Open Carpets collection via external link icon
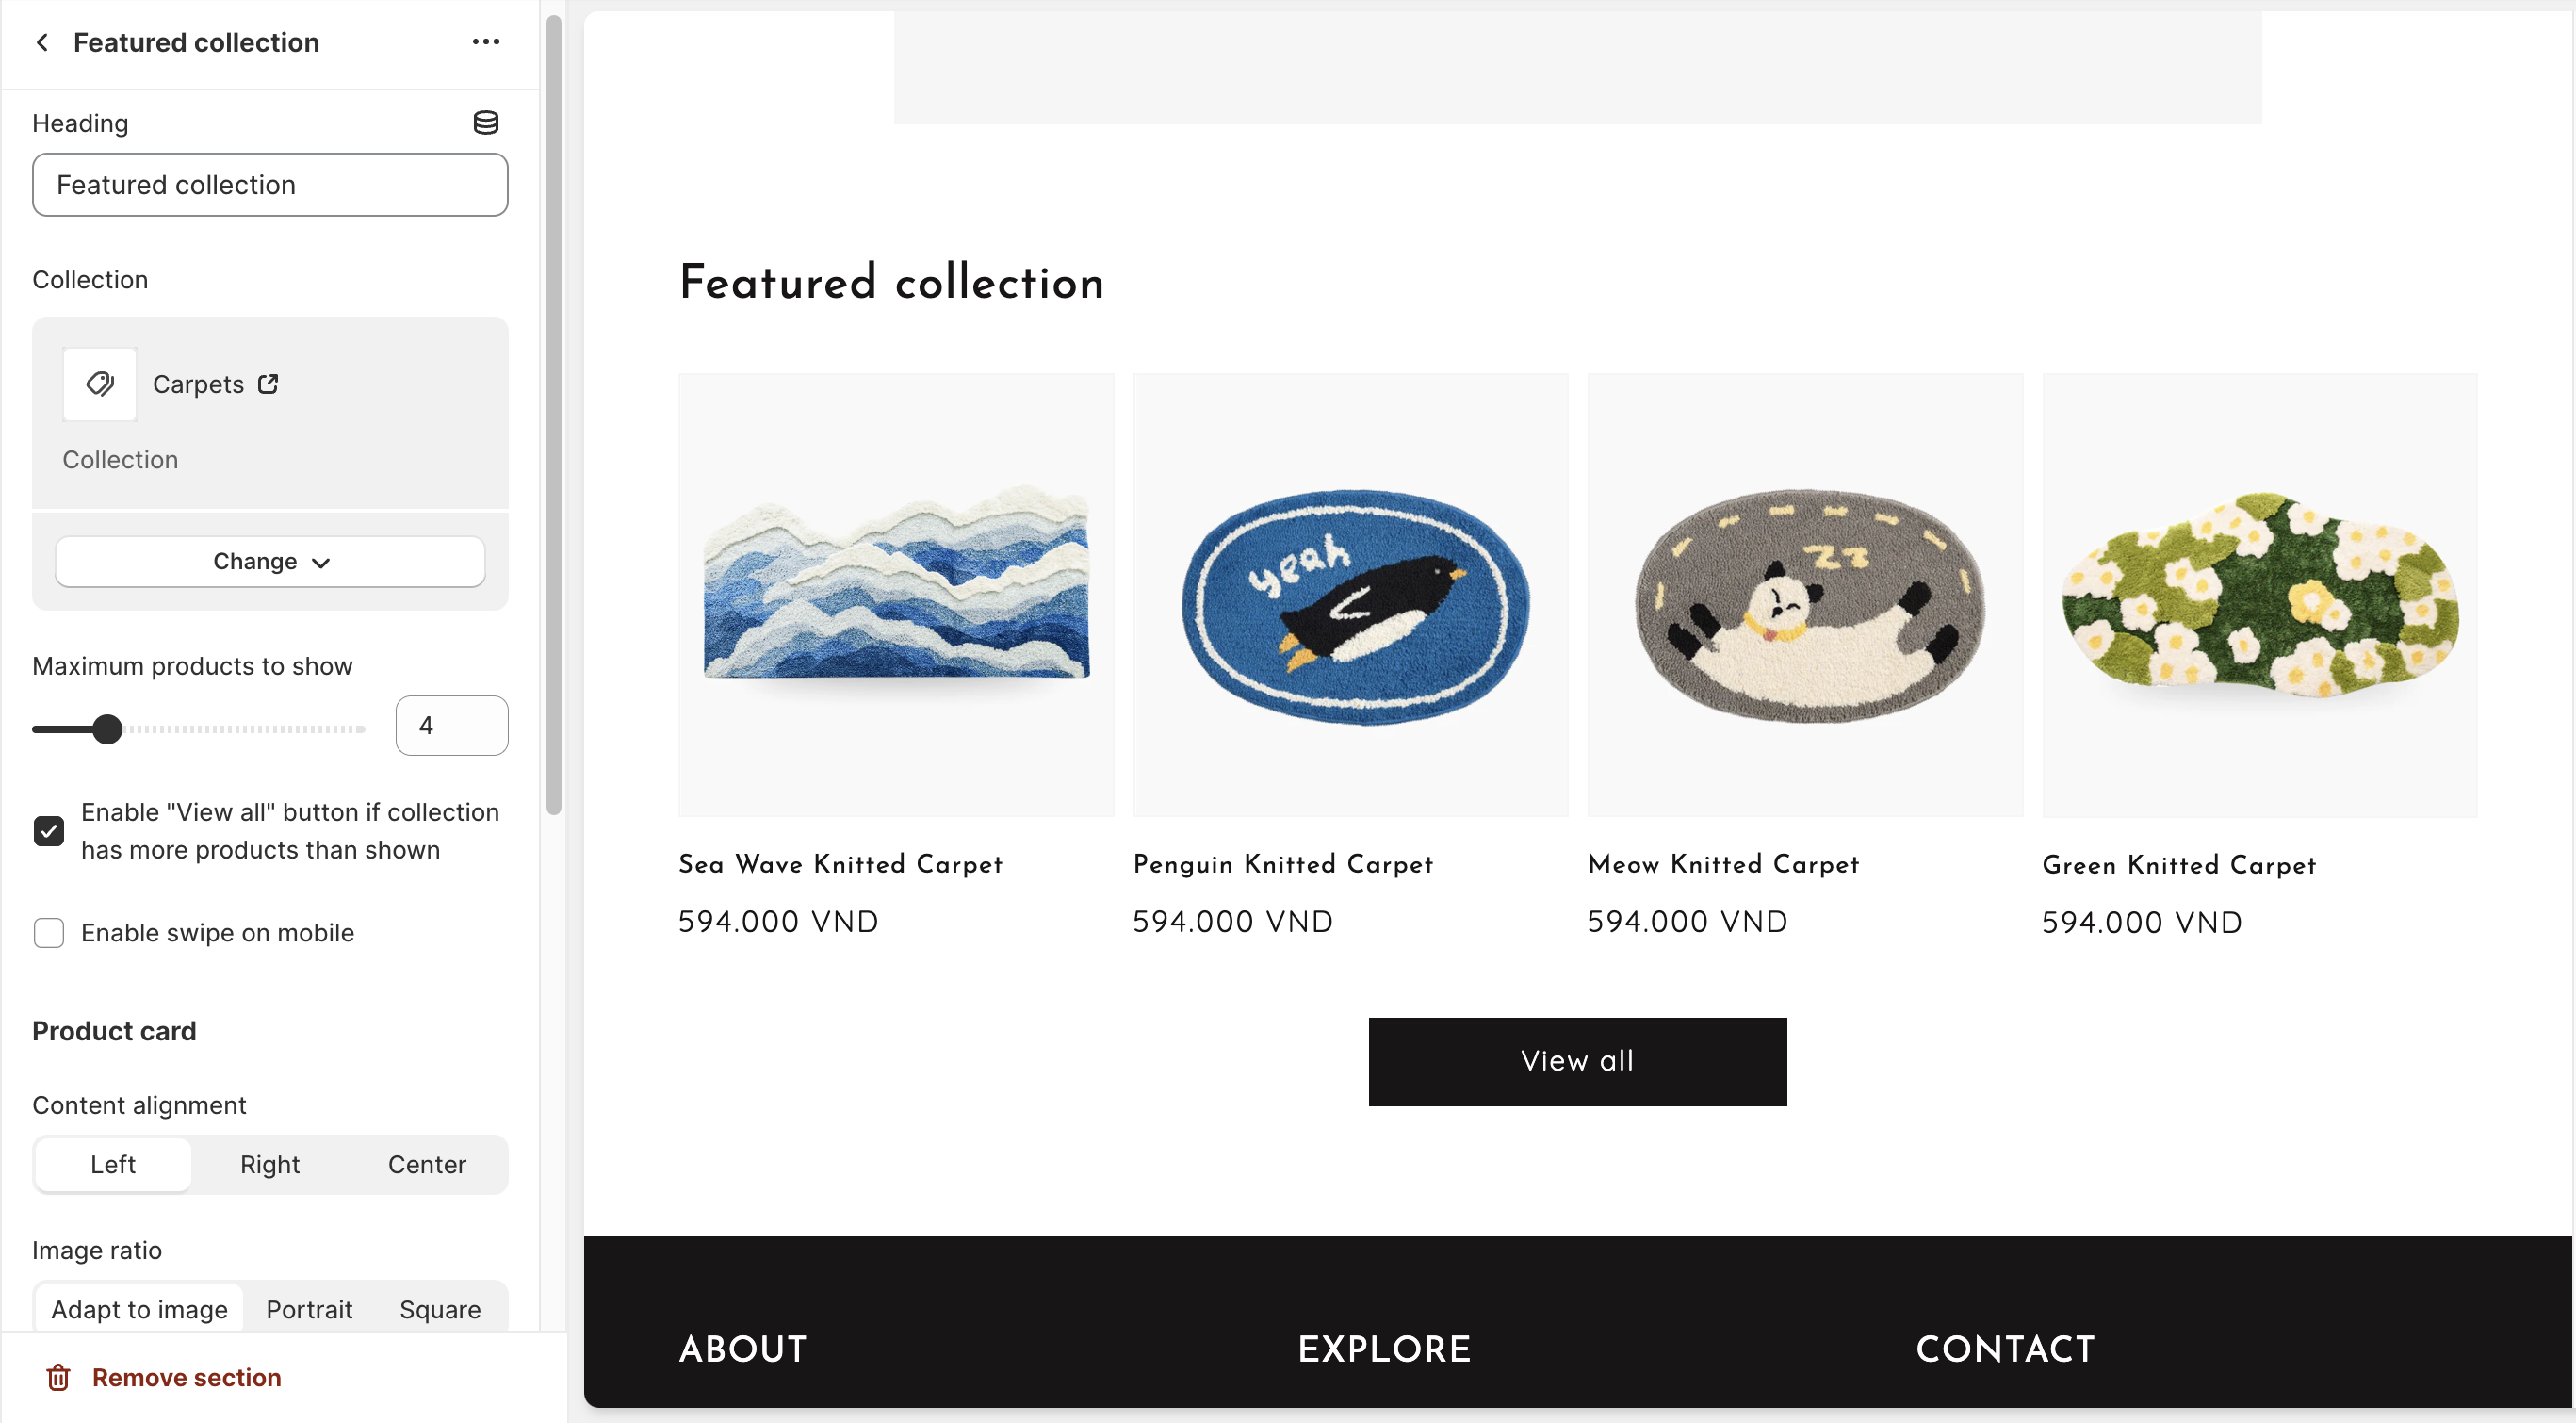 [268, 384]
